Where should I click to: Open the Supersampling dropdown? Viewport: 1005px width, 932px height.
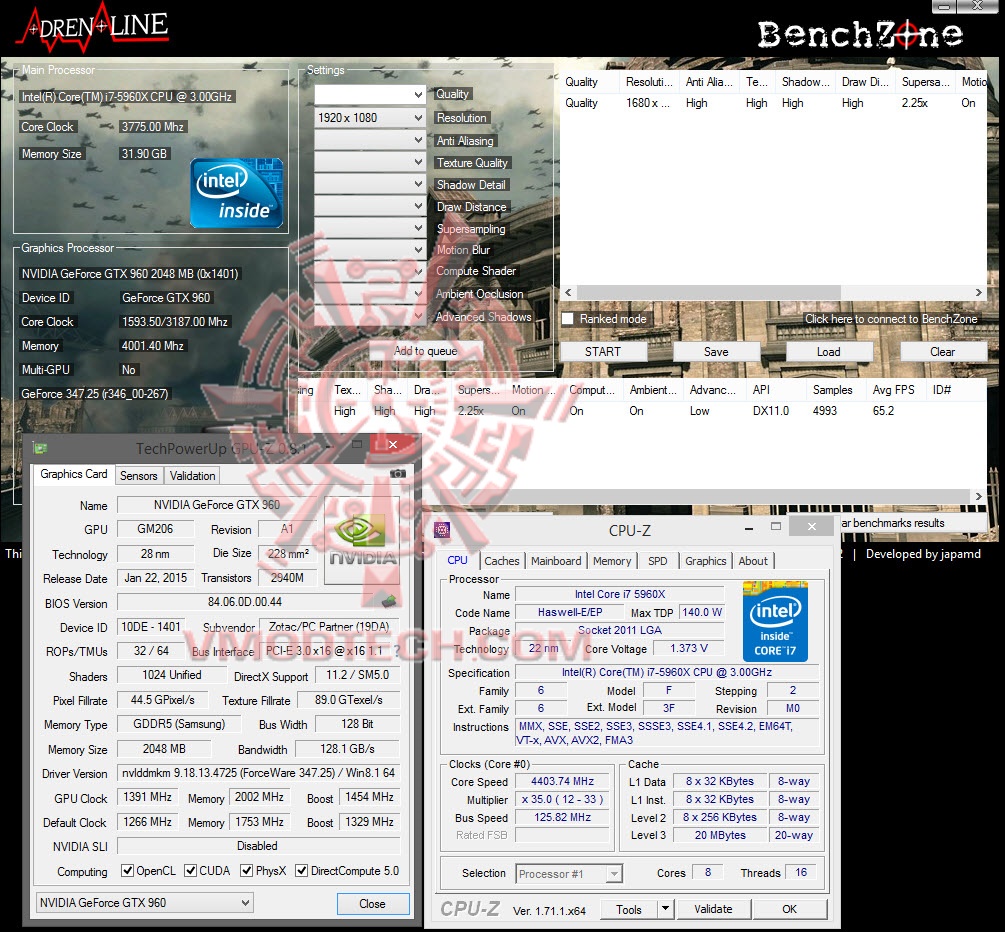tap(370, 228)
